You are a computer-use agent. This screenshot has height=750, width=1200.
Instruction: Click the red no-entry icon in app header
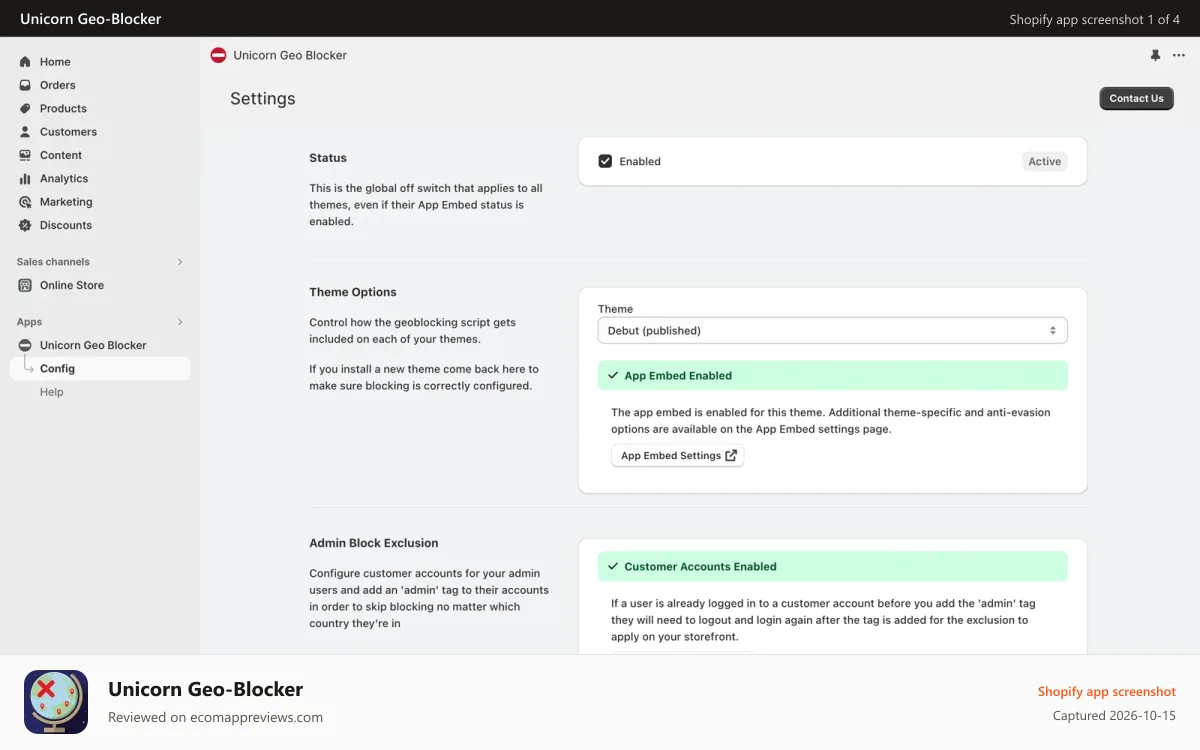[x=218, y=55]
